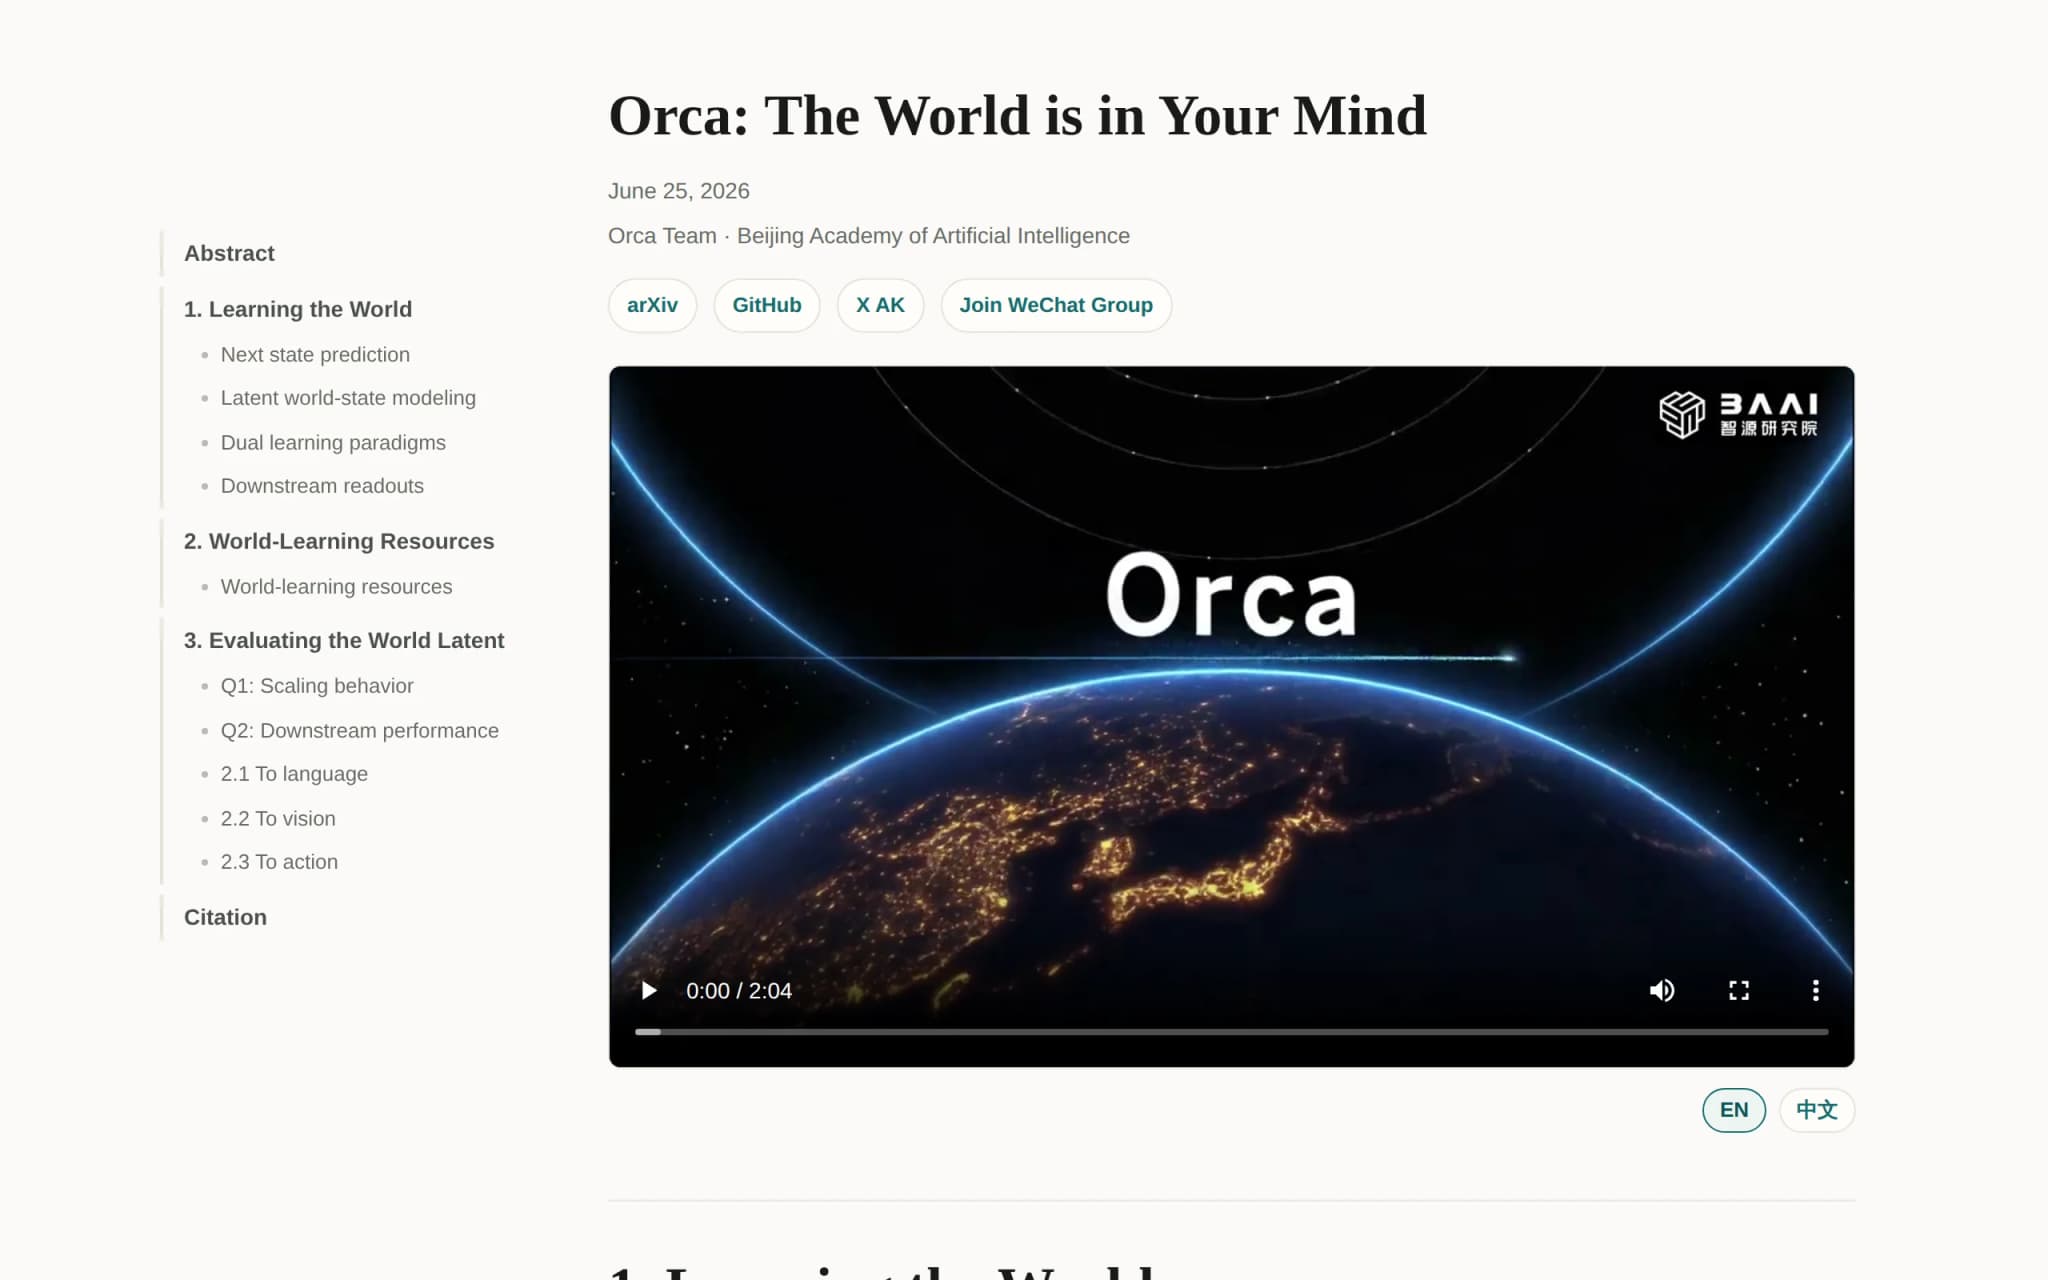Open the arXiv link
Viewport: 2048px width, 1280px height.
pos(652,305)
